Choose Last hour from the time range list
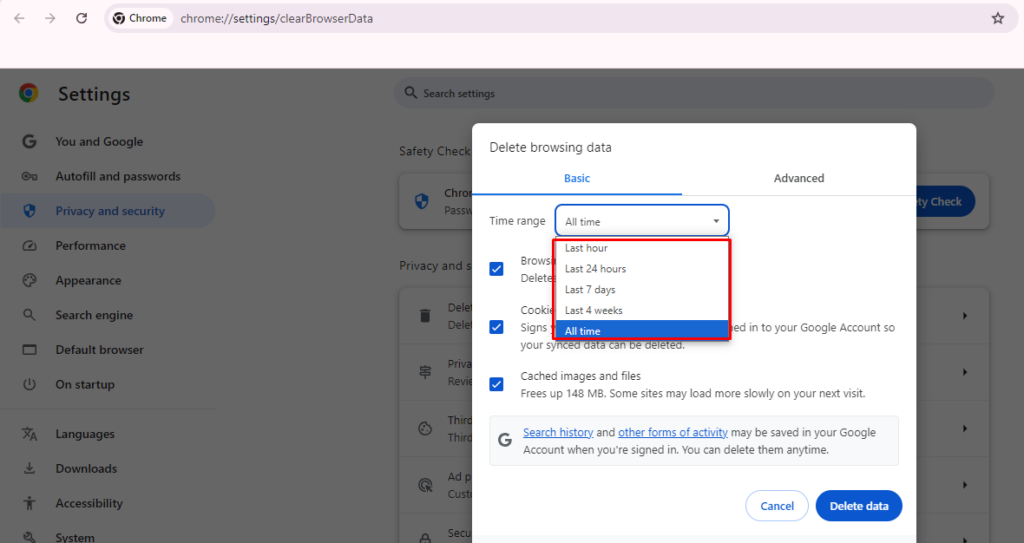 (x=641, y=248)
